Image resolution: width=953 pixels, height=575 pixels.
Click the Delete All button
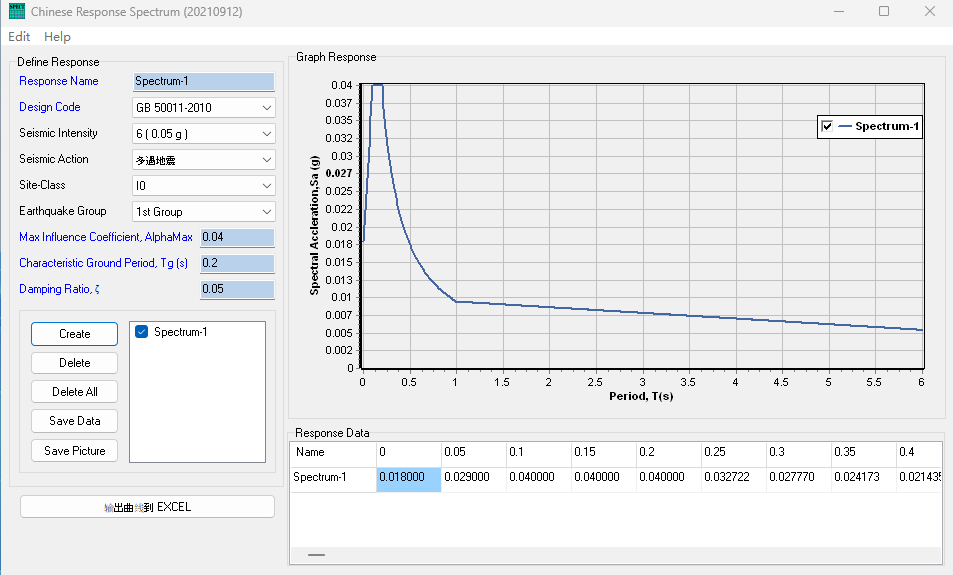pyautogui.click(x=75, y=392)
